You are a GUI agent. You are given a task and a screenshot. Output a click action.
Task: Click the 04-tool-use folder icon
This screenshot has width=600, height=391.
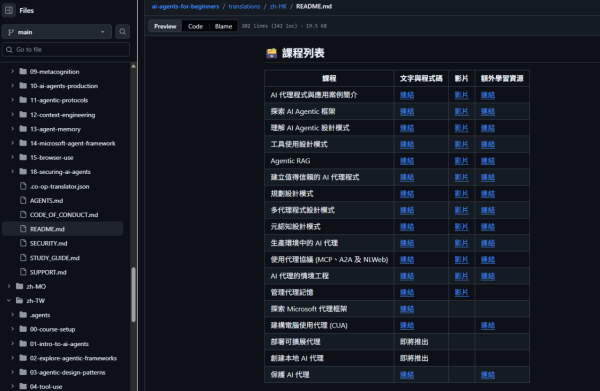[23, 386]
